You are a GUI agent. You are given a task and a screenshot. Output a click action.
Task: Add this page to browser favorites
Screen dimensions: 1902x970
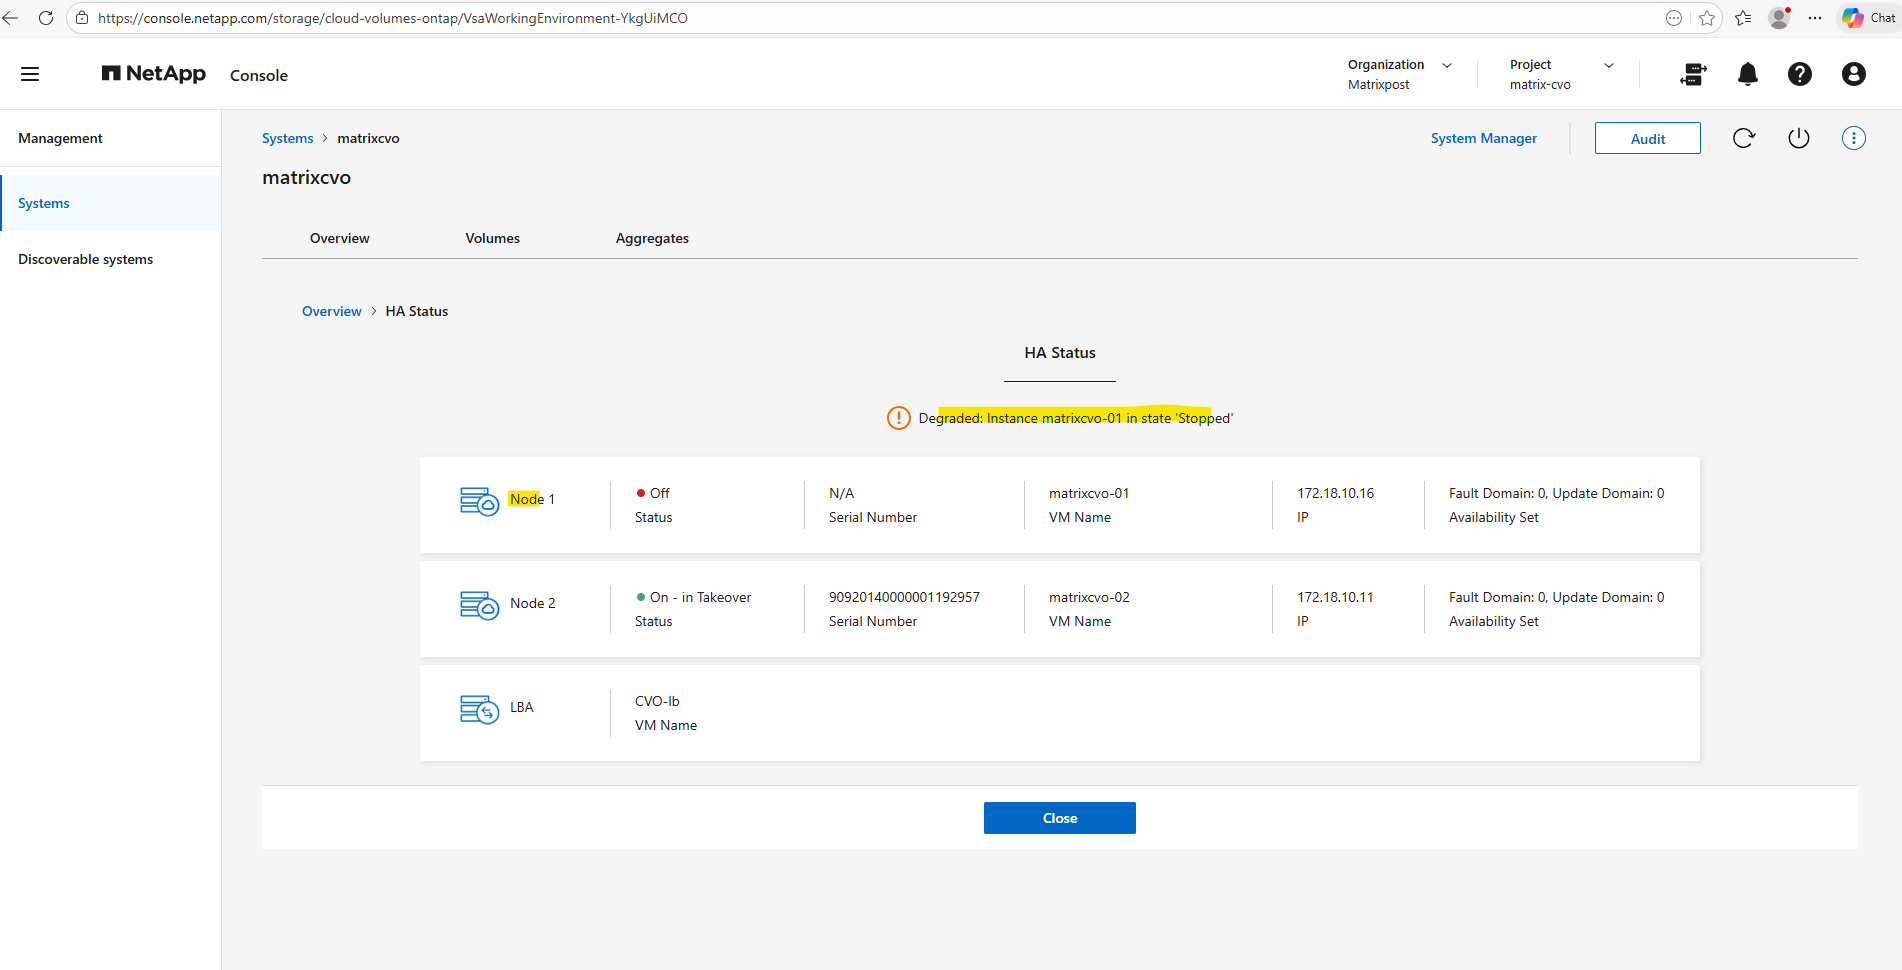1707,18
